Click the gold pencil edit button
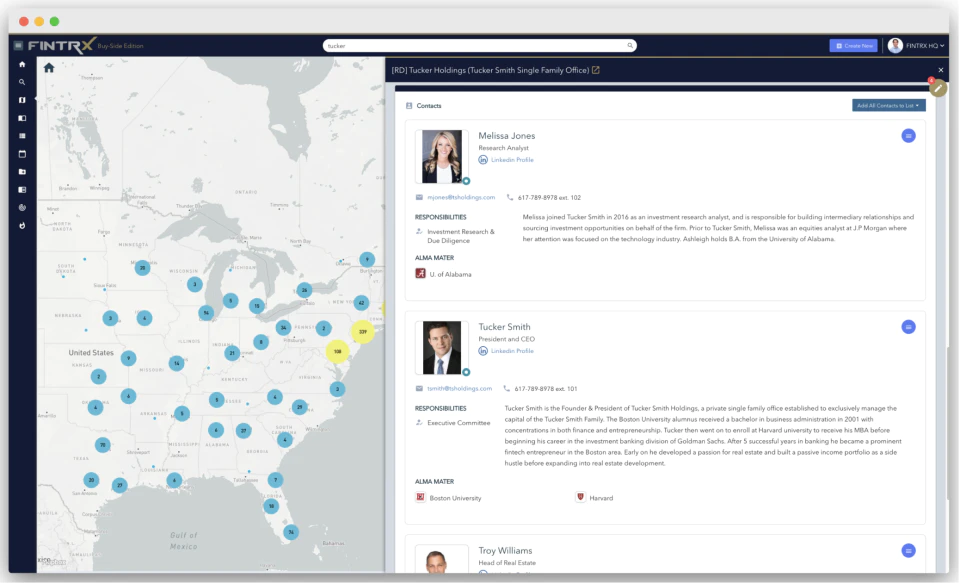Viewport: 960px width, 583px height. point(937,89)
